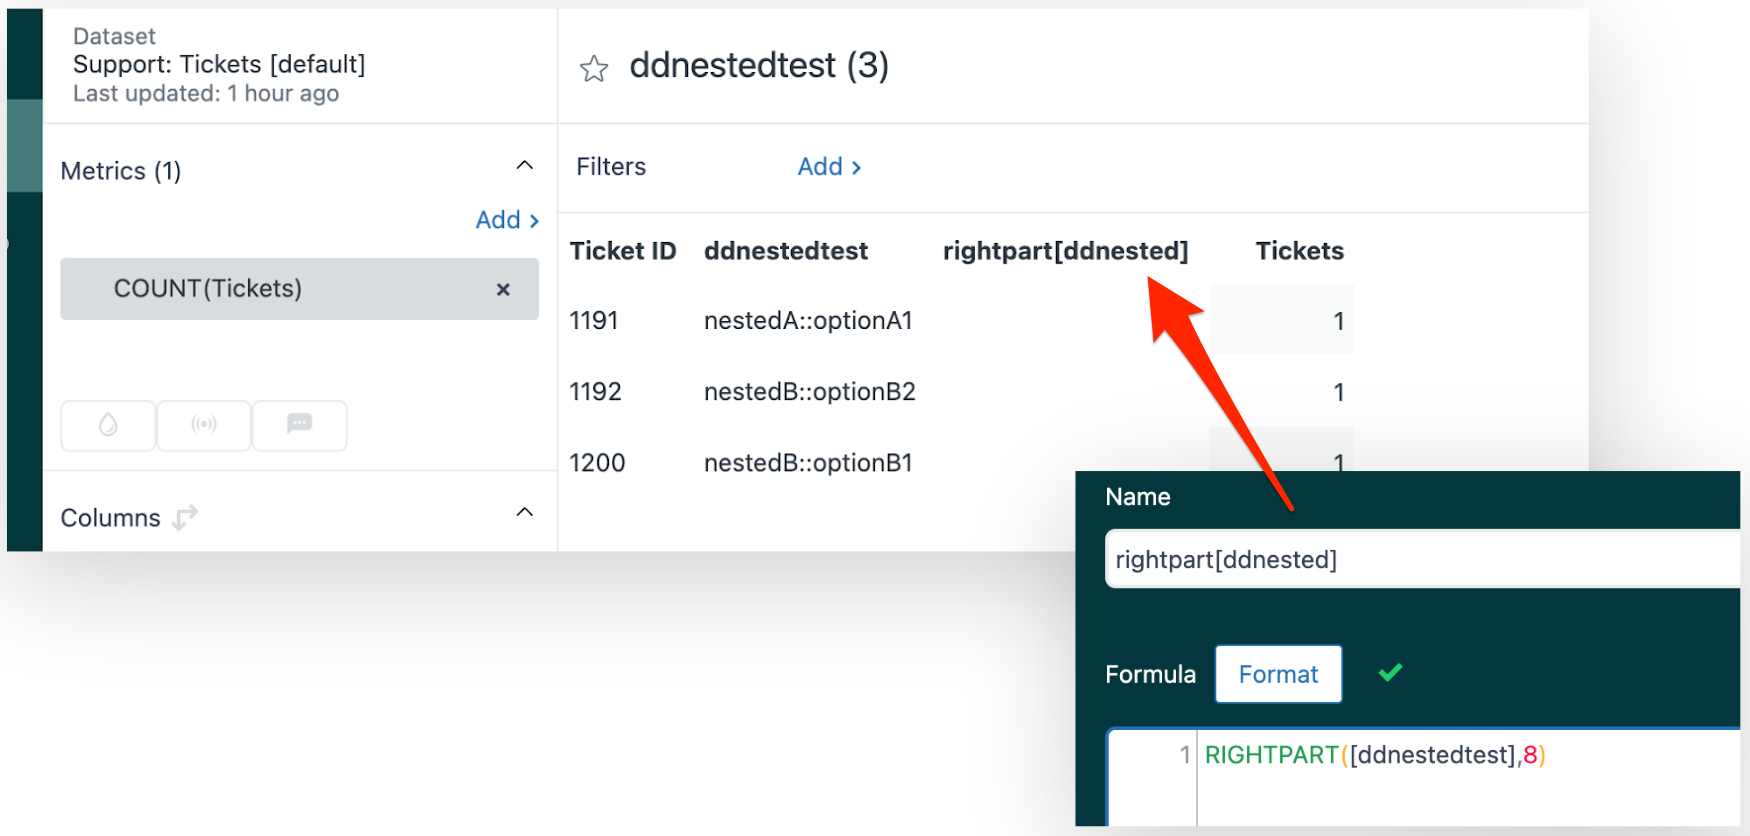1750x836 pixels.
Task: Add a new metric via Add link
Action: [x=507, y=220]
